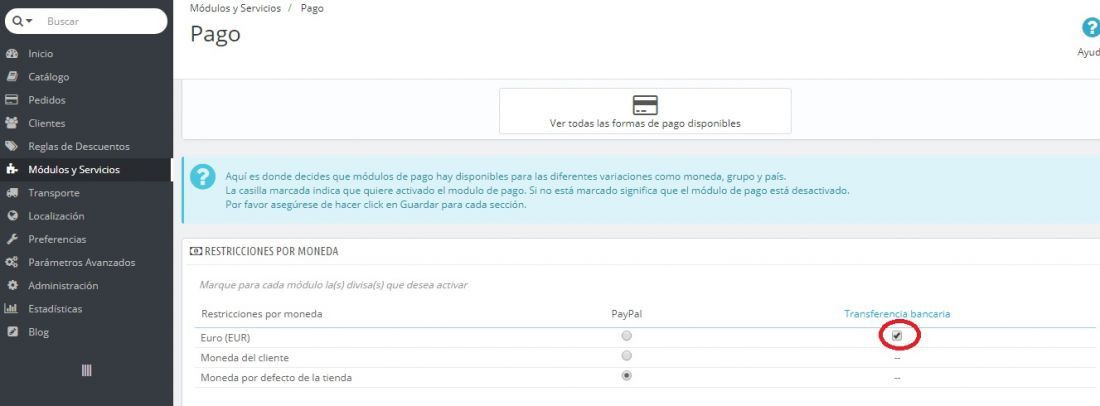Click the Pago page title
This screenshot has width=1100, height=406.
pyautogui.click(x=215, y=34)
